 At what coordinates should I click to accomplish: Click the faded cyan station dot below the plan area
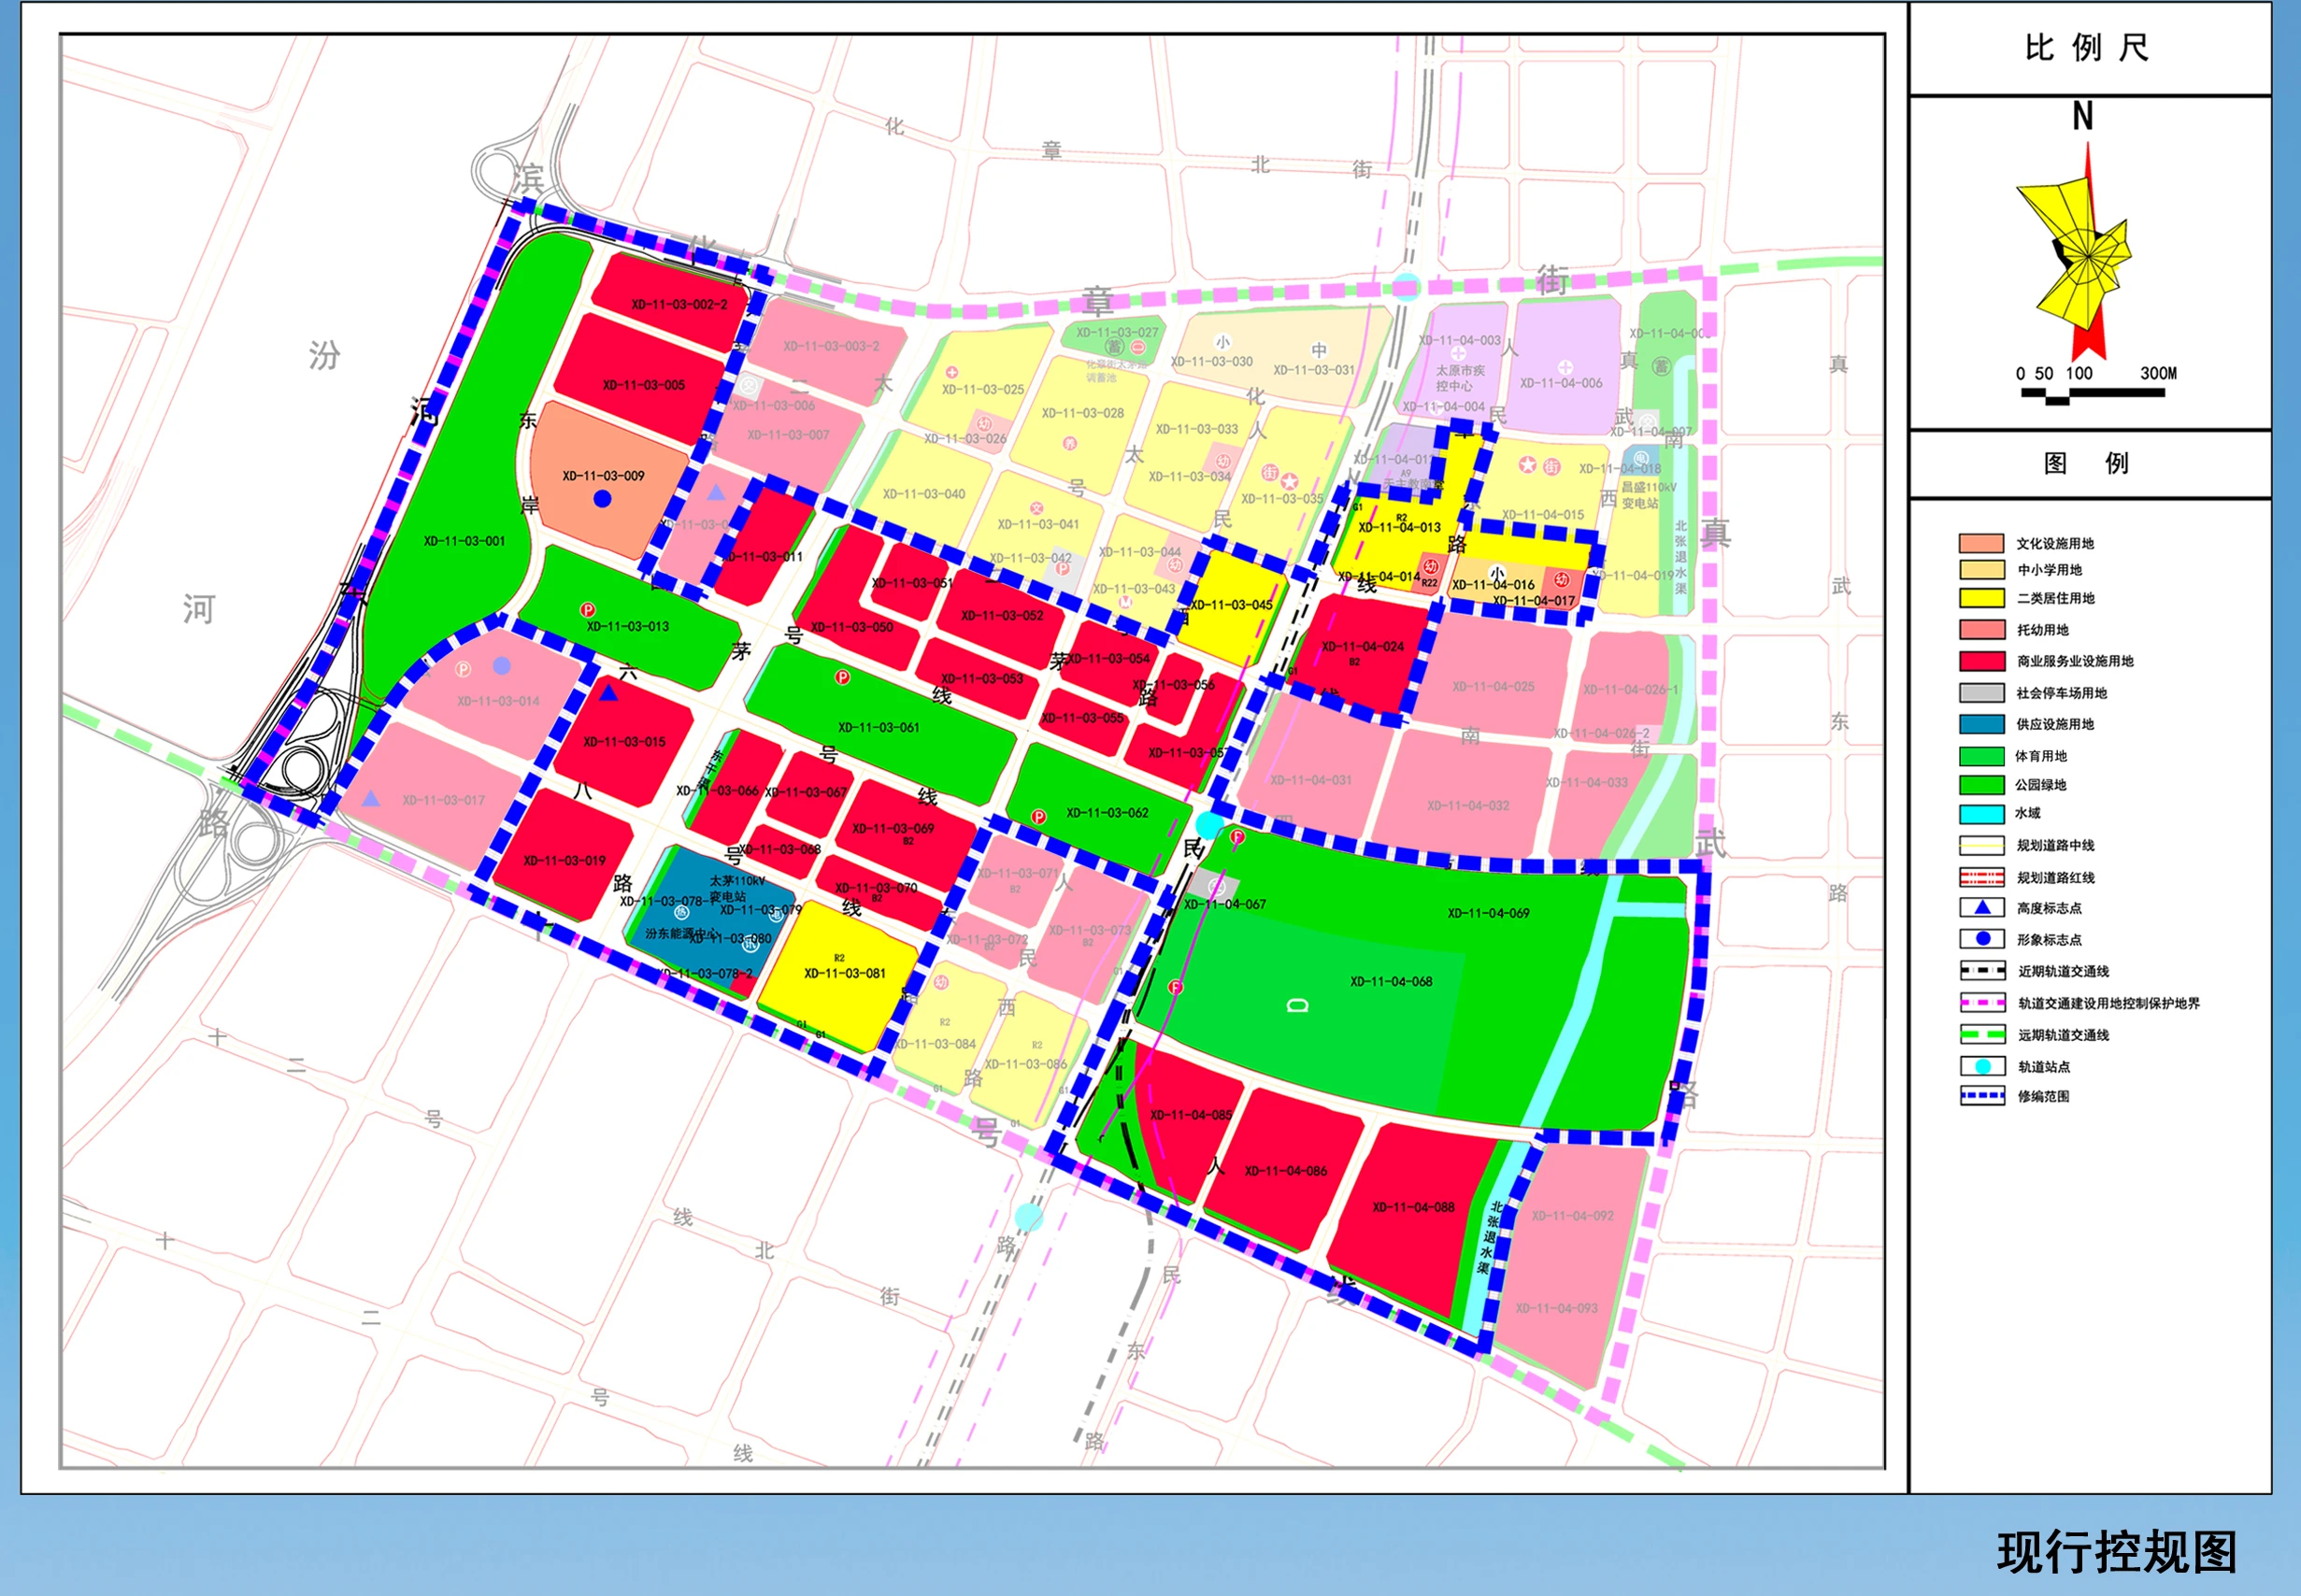(x=1028, y=1217)
